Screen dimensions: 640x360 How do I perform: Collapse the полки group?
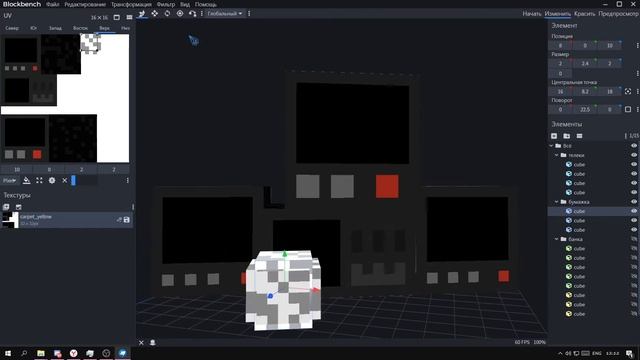[557, 155]
